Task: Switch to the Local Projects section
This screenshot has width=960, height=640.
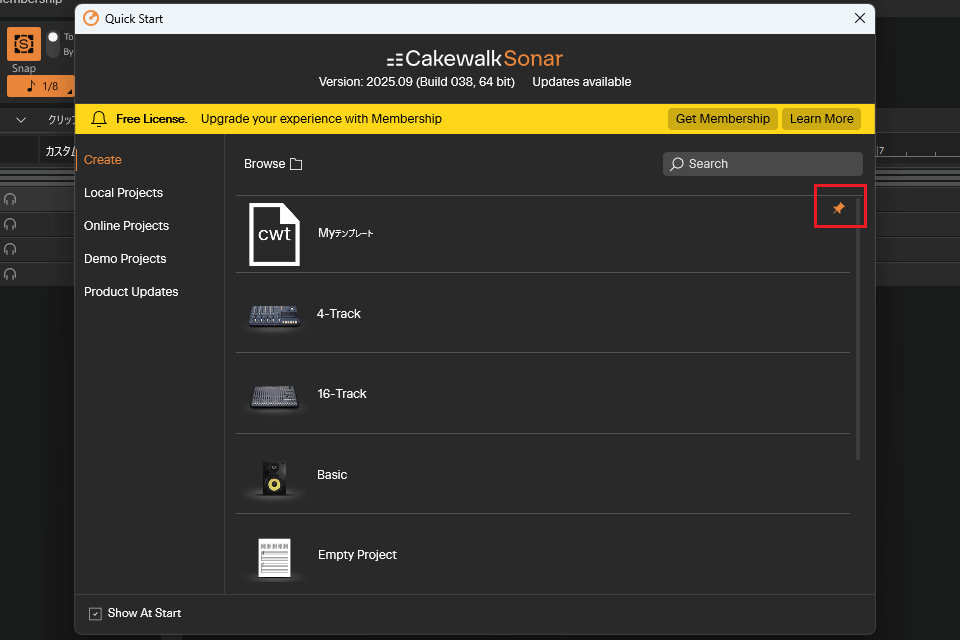Action: click(x=123, y=193)
